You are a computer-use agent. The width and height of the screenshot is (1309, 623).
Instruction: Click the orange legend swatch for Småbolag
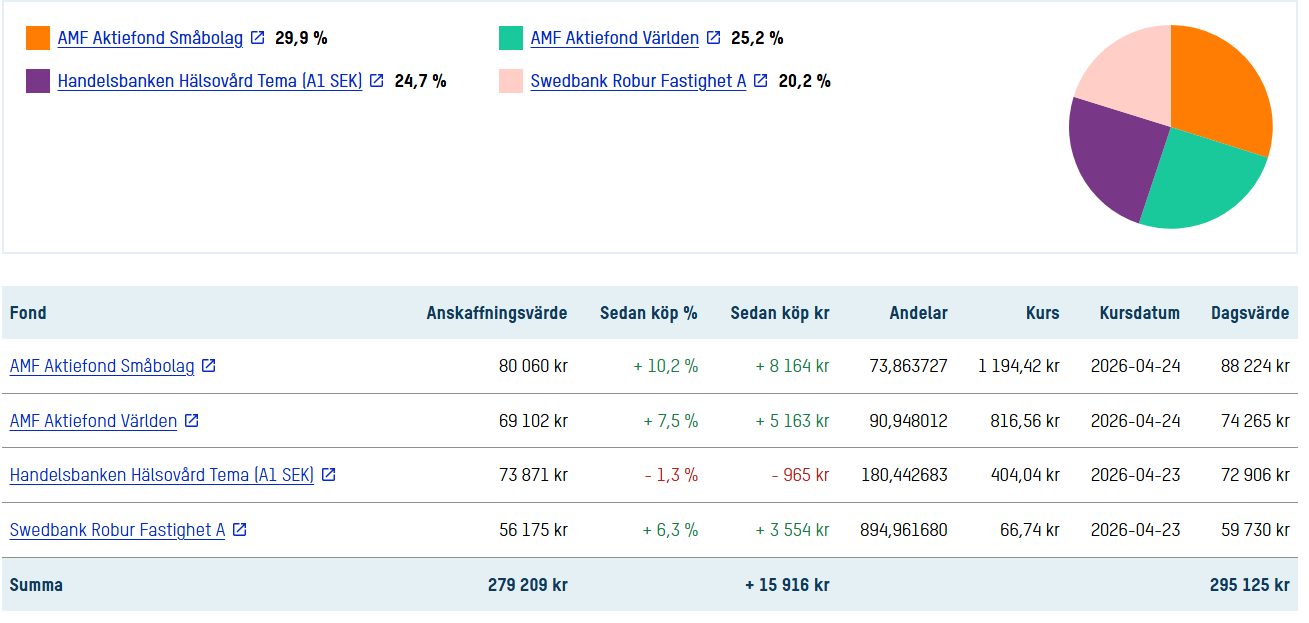pyautogui.click(x=38, y=38)
